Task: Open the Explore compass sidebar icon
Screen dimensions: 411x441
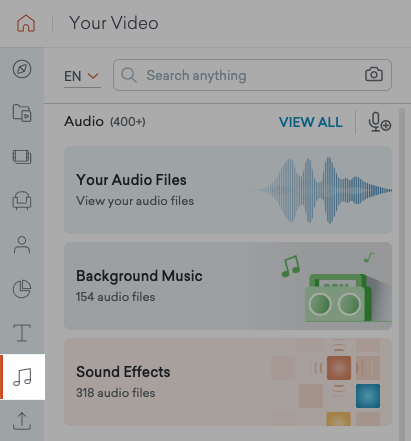Action: (22, 69)
